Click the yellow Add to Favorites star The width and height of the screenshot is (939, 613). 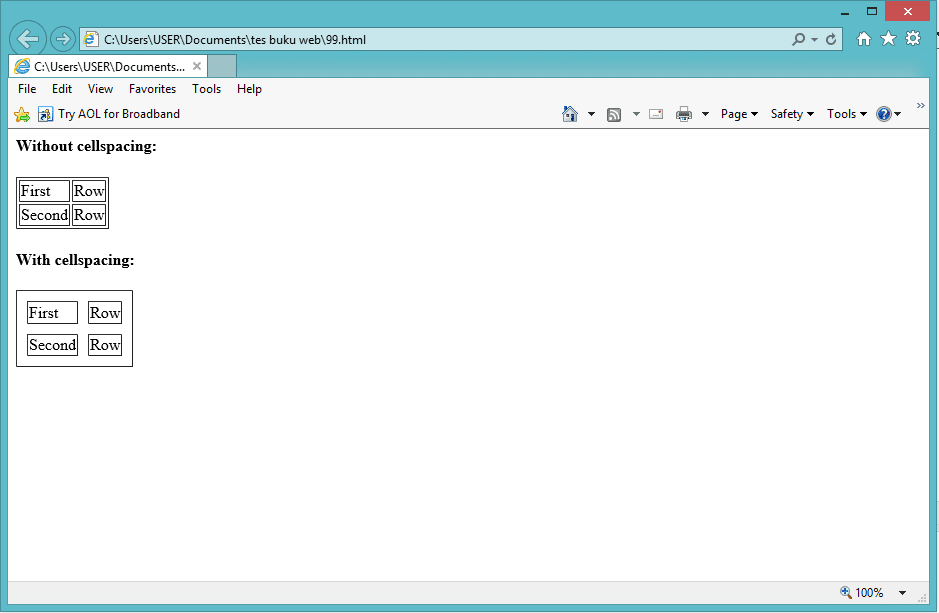click(20, 114)
